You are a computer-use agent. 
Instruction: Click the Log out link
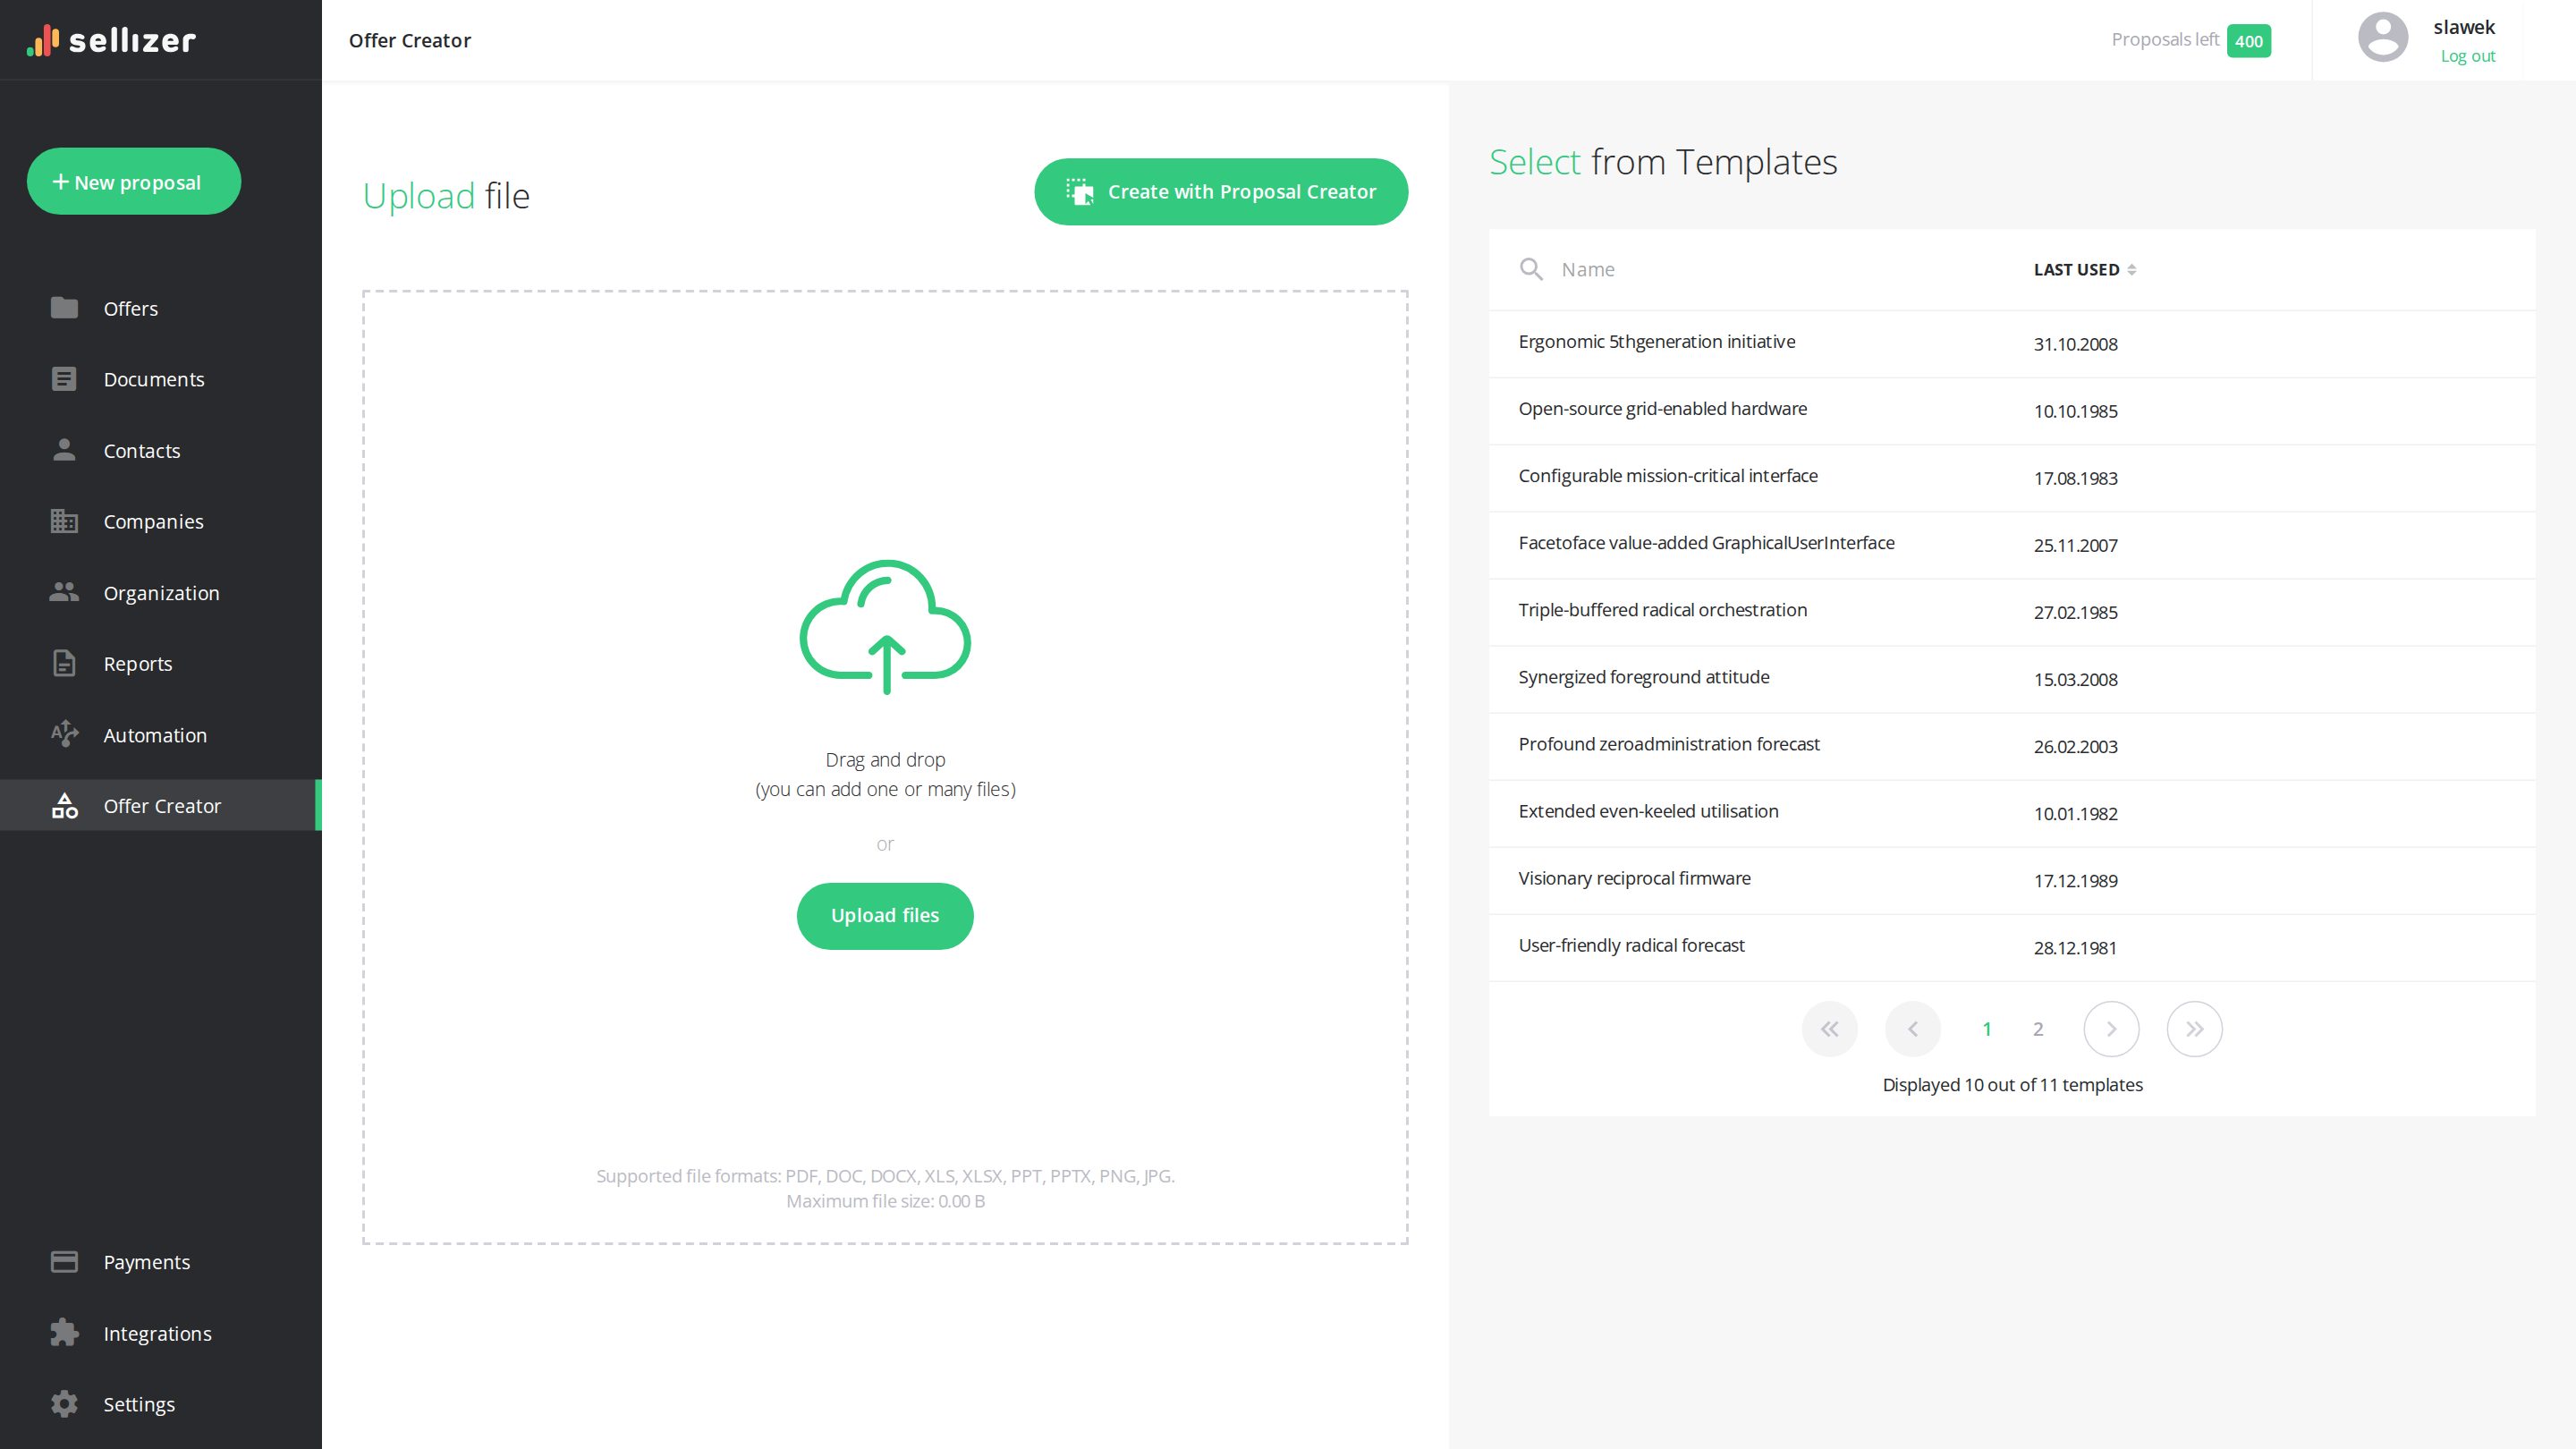pyautogui.click(x=2467, y=56)
